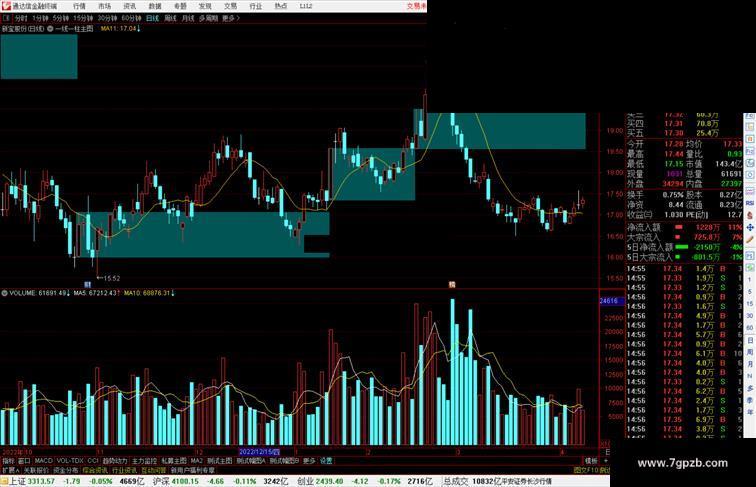The height and width of the screenshot is (487, 756).
Task: Click the 创业 index 2439.40 in status bar
Action: tap(330, 481)
